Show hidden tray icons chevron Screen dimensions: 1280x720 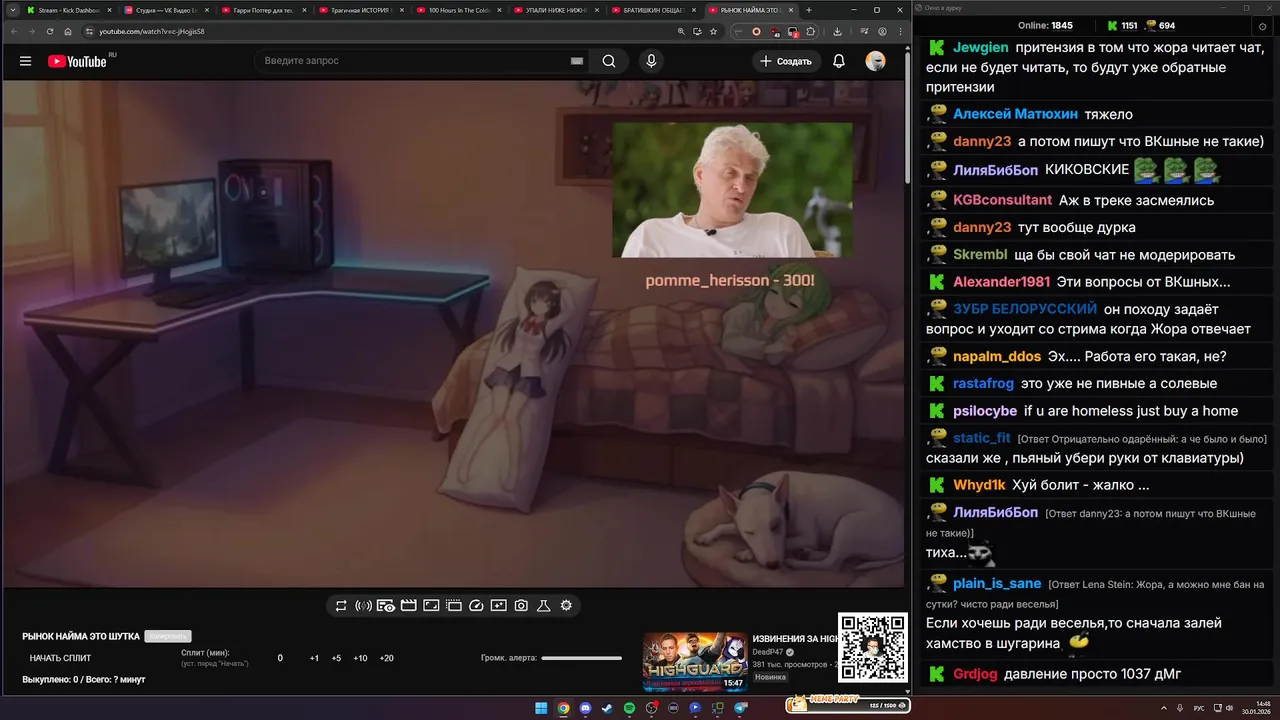pyautogui.click(x=1164, y=708)
